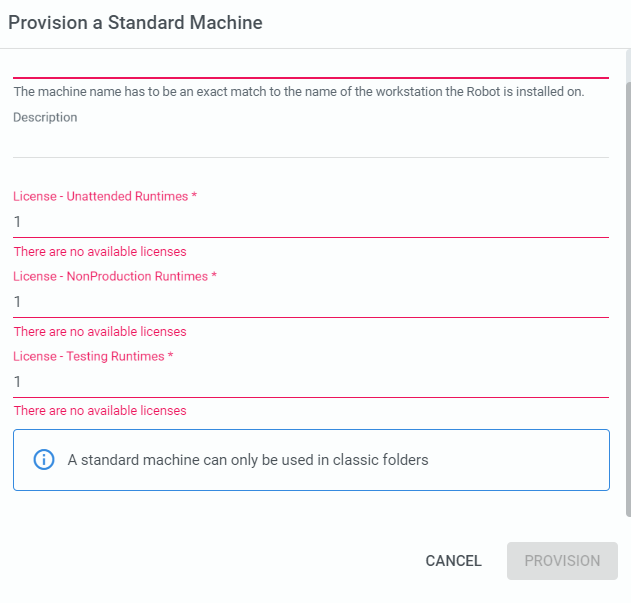Click the Description field label
This screenshot has width=631, height=603.
coord(45,117)
